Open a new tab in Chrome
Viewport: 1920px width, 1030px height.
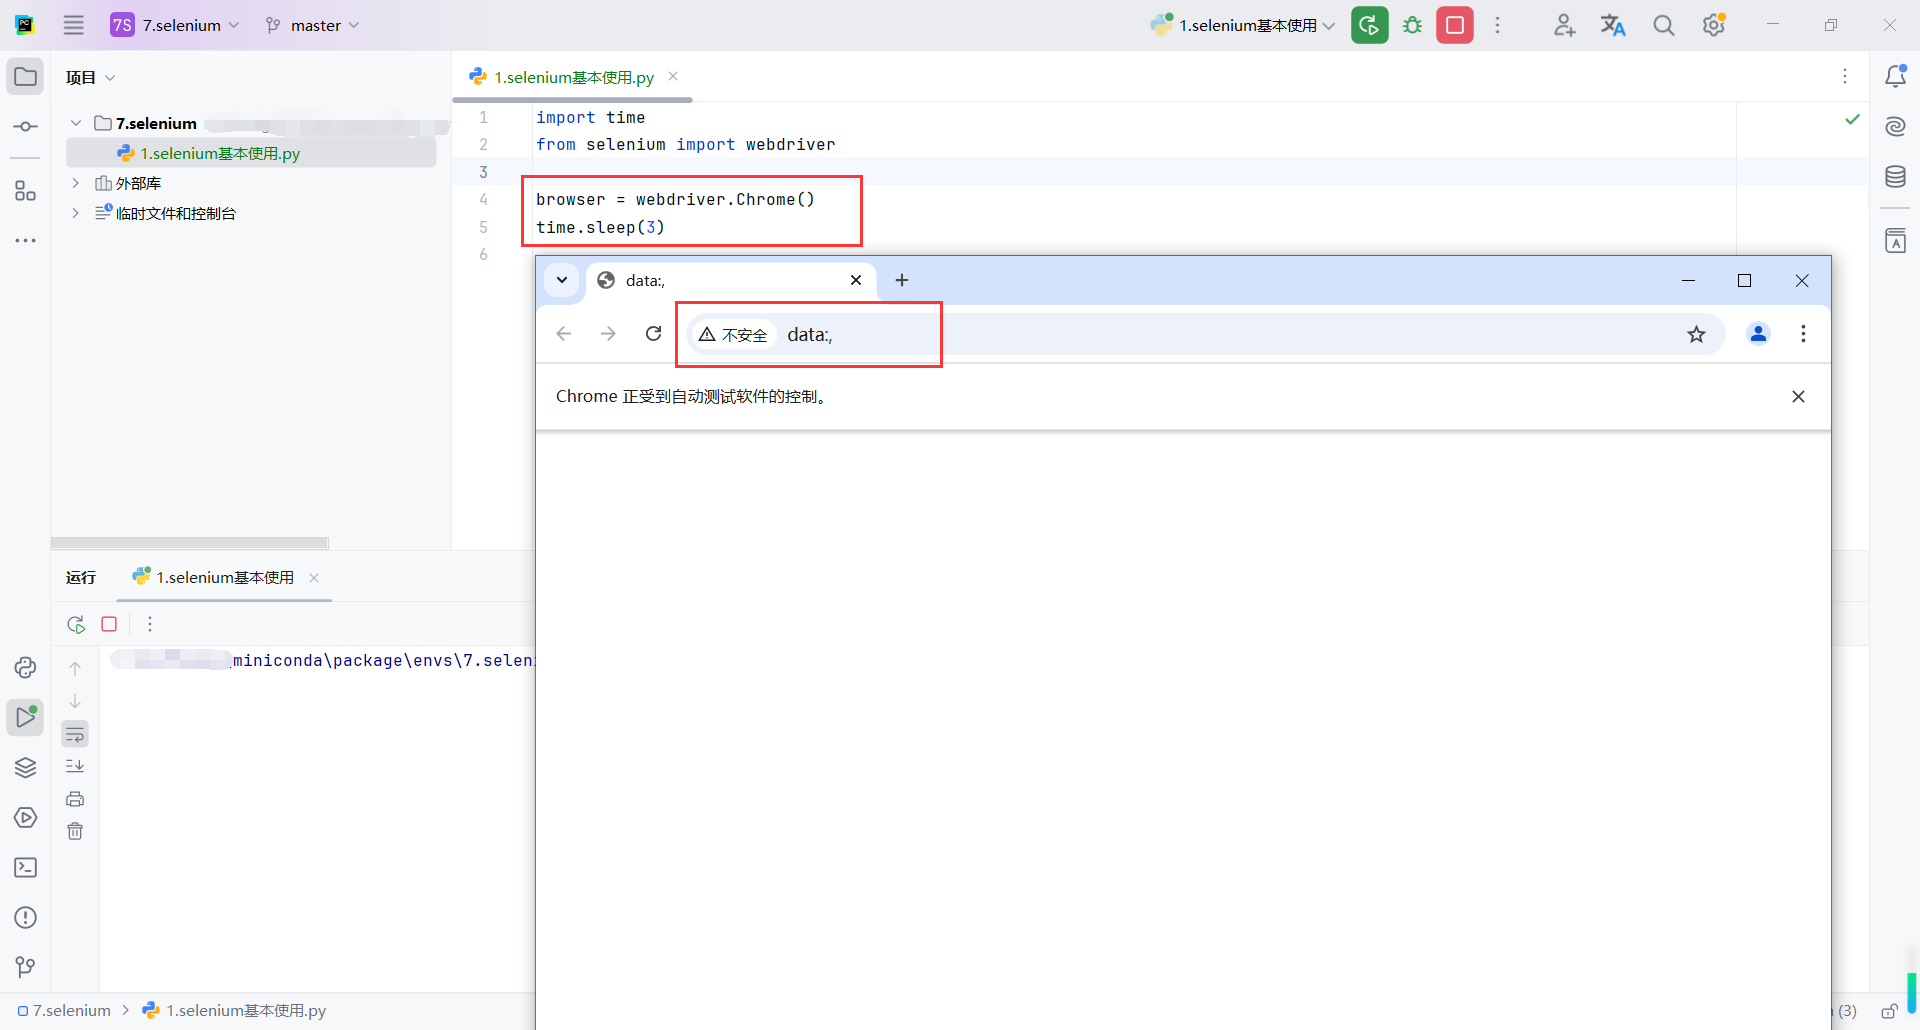click(902, 280)
